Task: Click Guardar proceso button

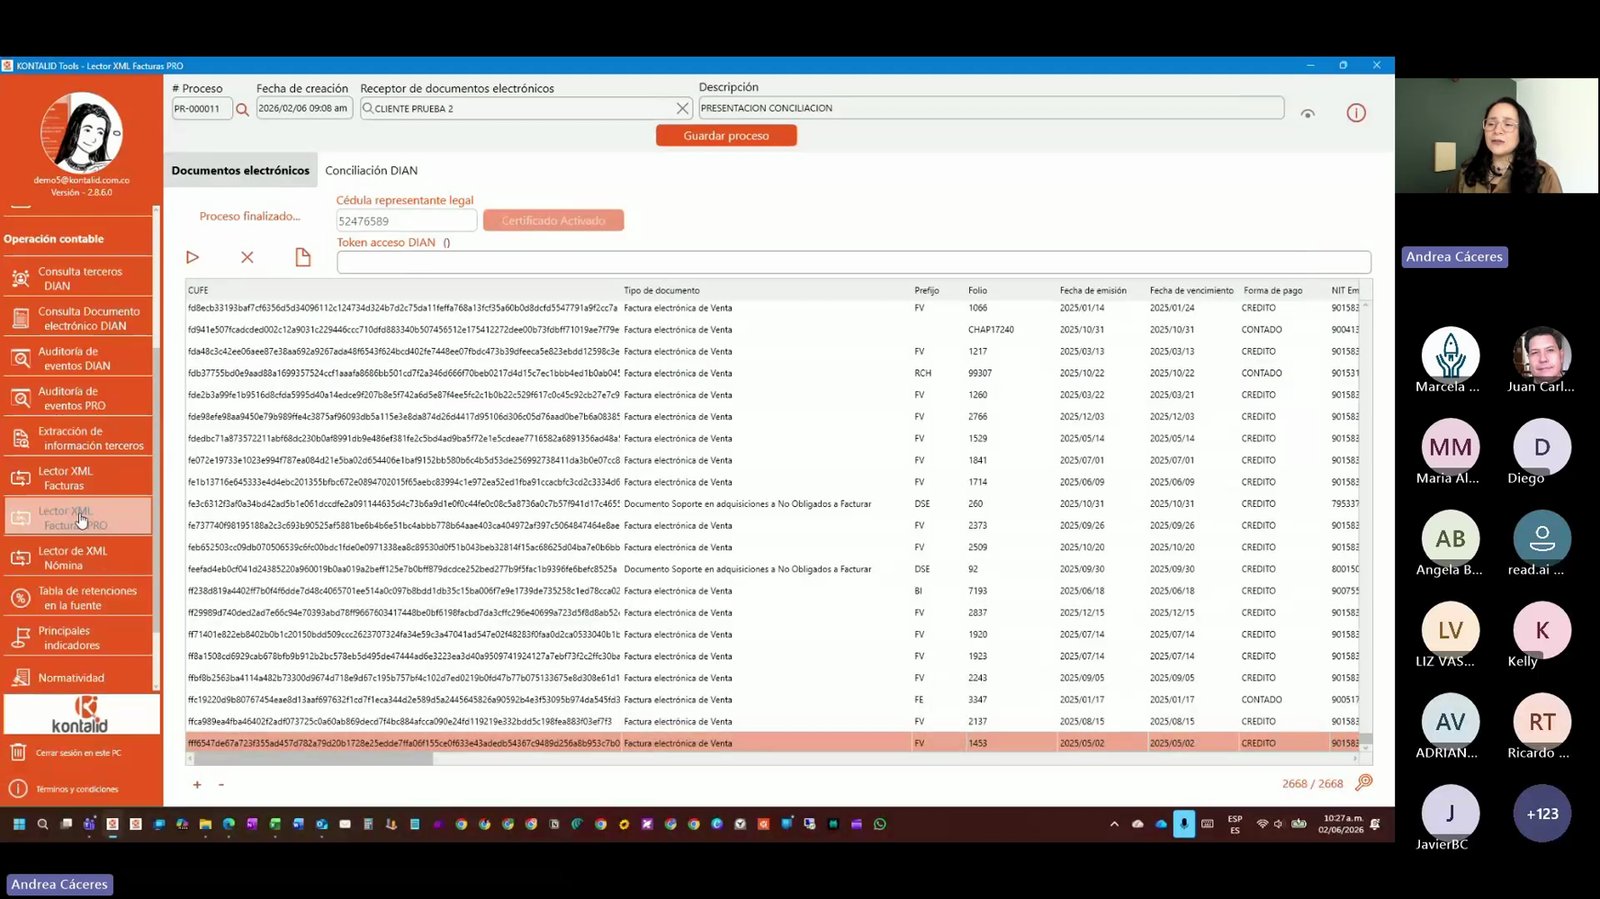Action: click(726, 135)
